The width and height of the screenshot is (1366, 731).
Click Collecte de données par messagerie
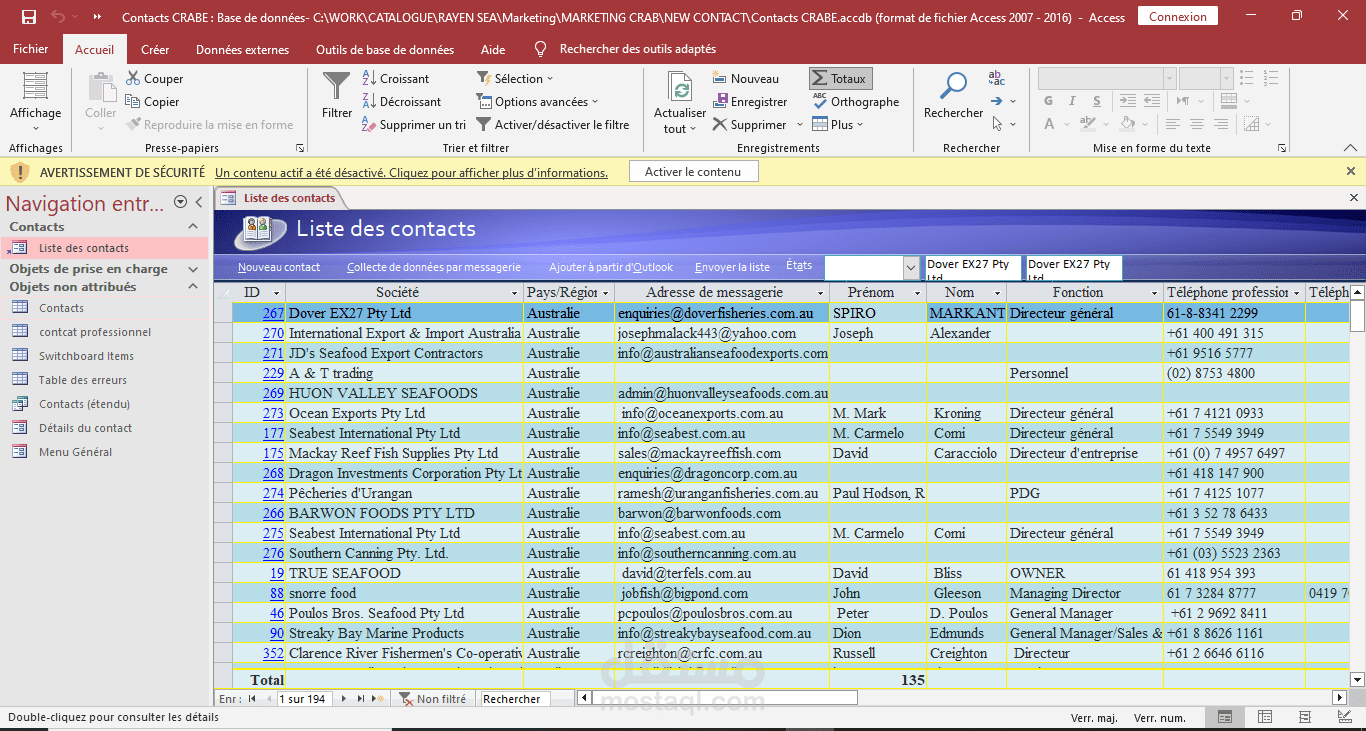point(434,267)
